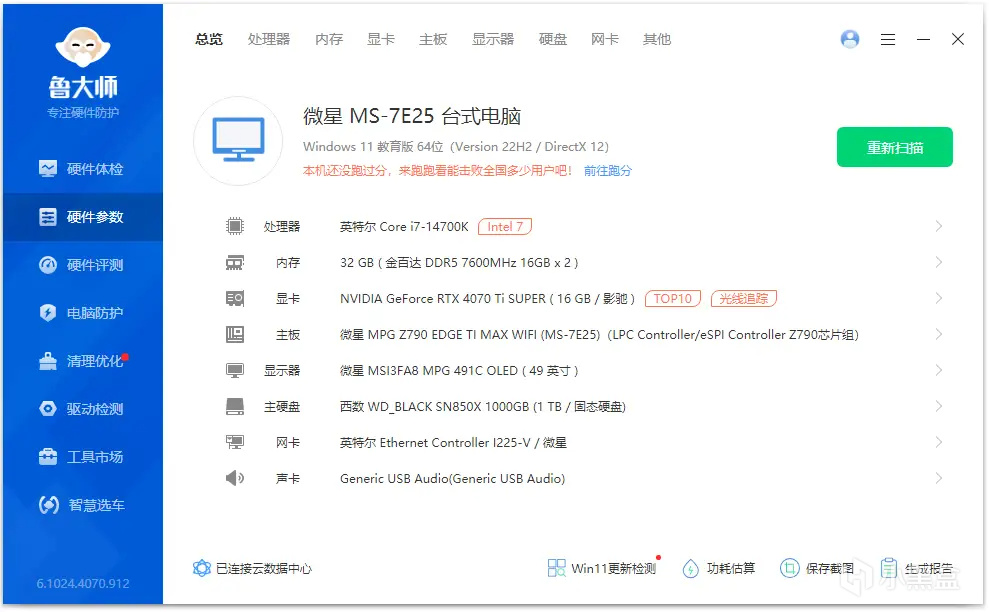Click the main hard disk icon

click(x=235, y=406)
